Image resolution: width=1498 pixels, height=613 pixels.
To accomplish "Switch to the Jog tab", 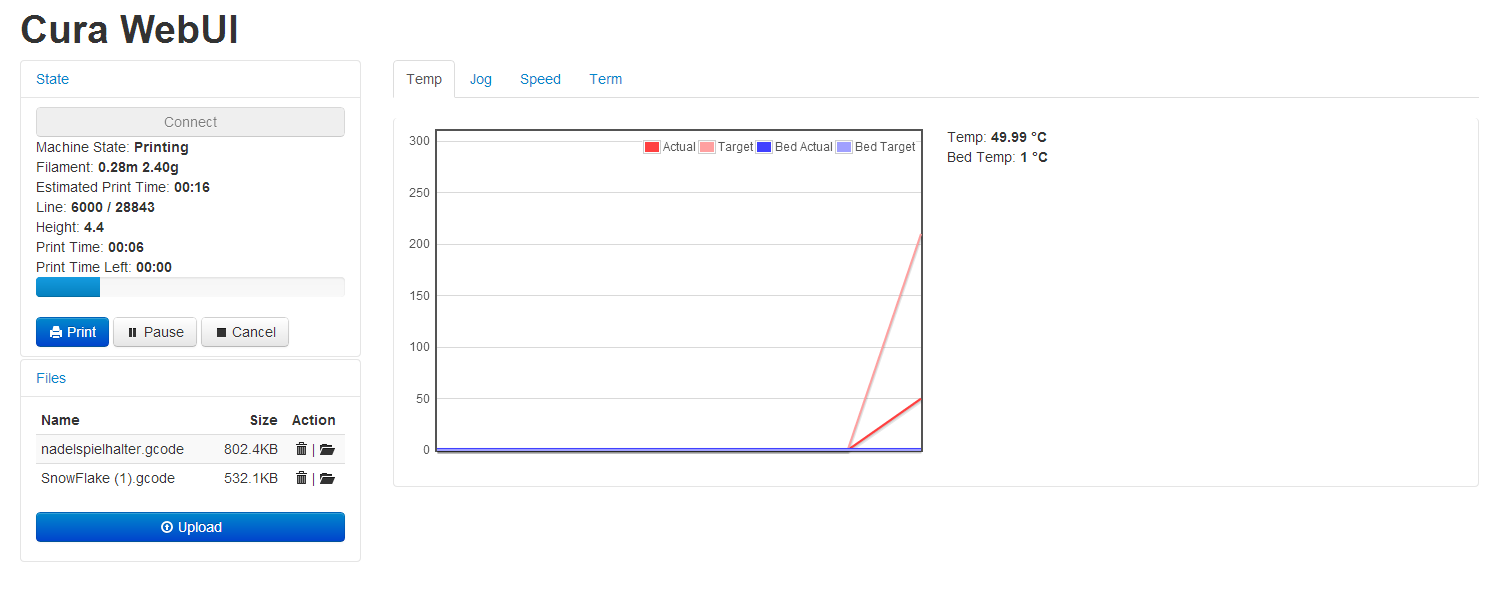I will pos(481,79).
